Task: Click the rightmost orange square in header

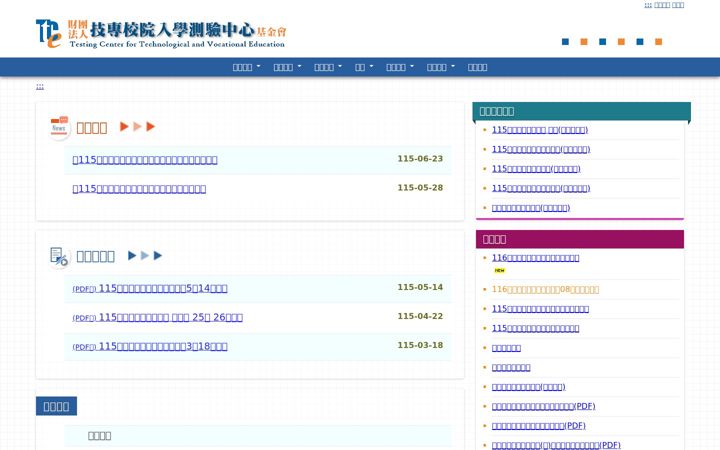Action: (658, 42)
